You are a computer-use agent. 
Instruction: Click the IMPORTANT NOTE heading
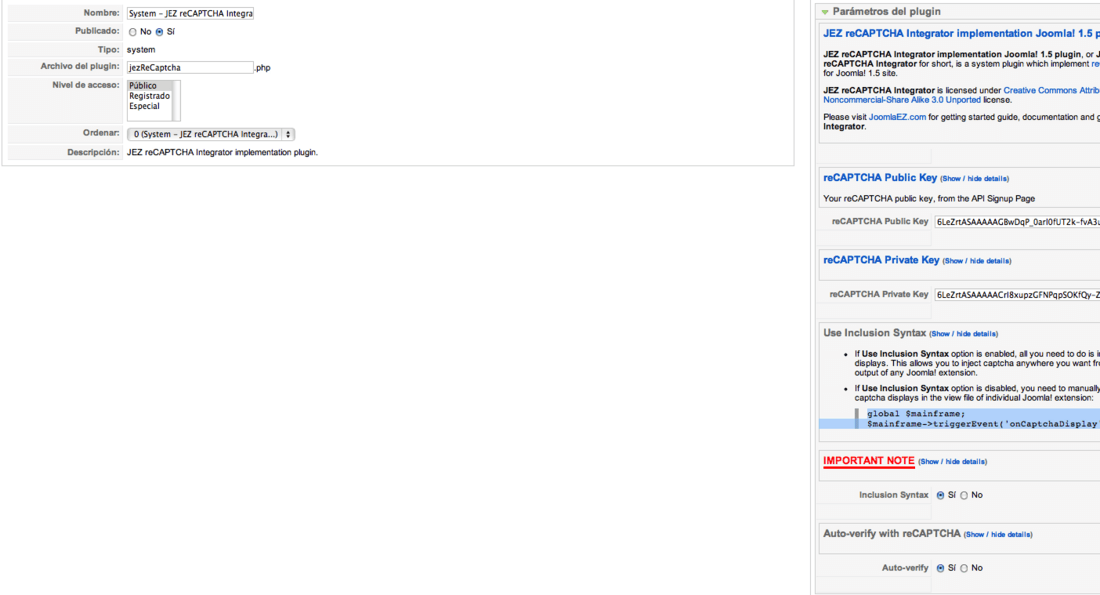click(868, 461)
